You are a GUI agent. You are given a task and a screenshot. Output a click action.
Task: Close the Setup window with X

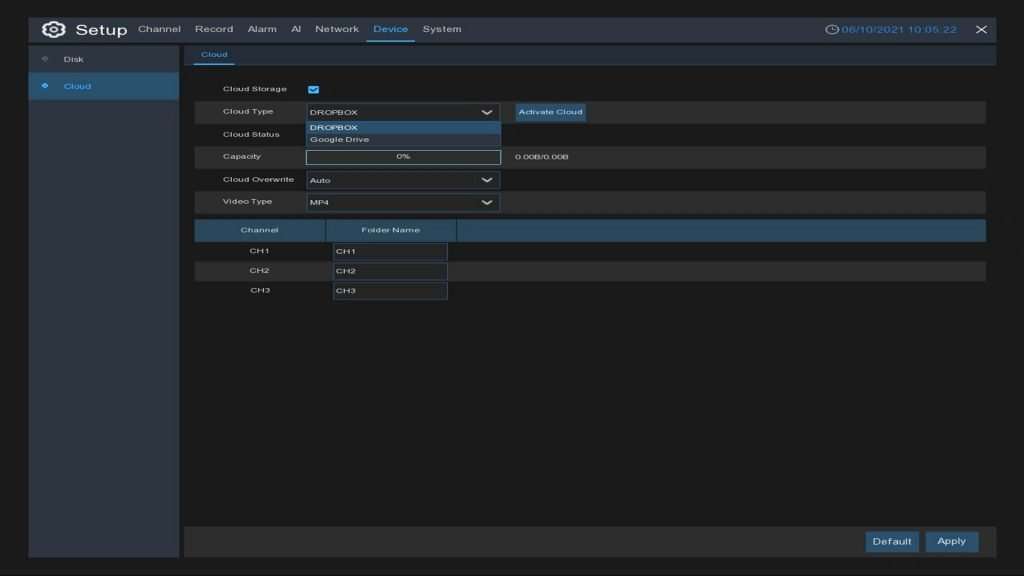pyautogui.click(x=981, y=30)
